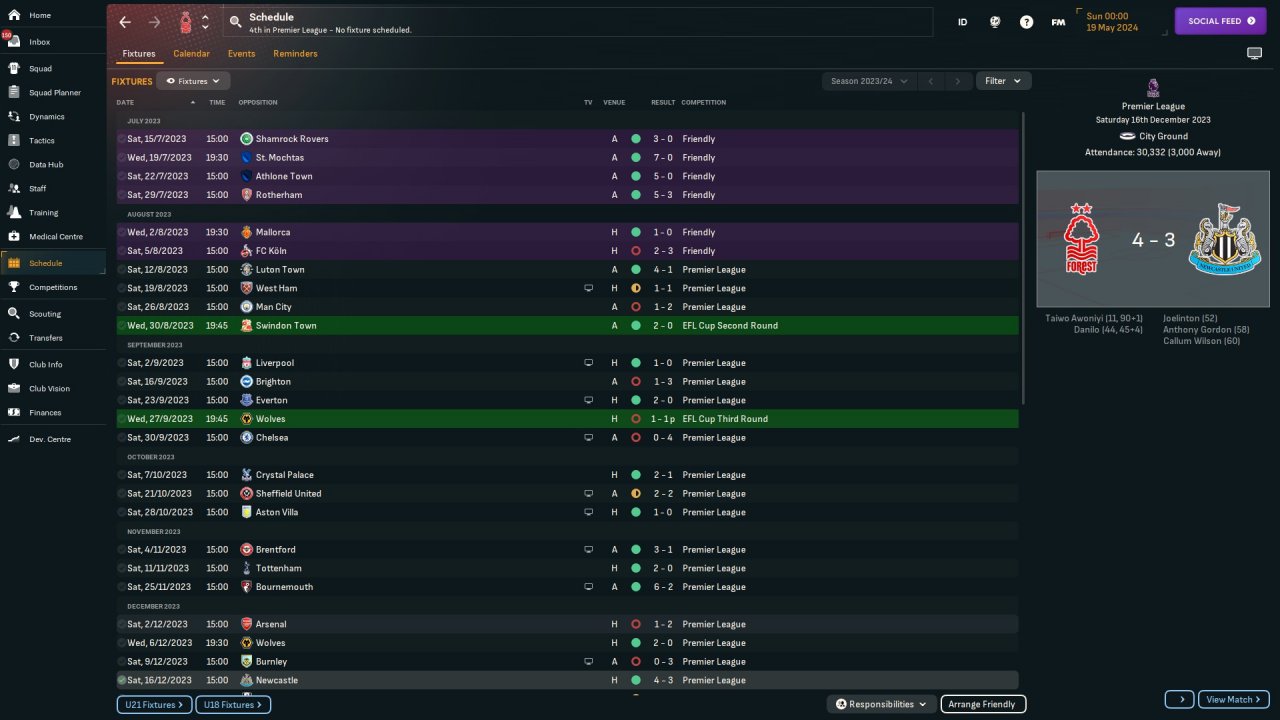Open the Season 2023/24 dropdown
The width and height of the screenshot is (1280, 720).
pos(868,81)
